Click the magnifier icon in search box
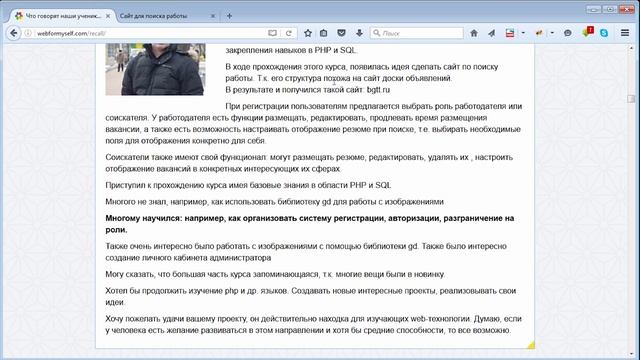Image resolution: width=640 pixels, height=360 pixels. 376,33
